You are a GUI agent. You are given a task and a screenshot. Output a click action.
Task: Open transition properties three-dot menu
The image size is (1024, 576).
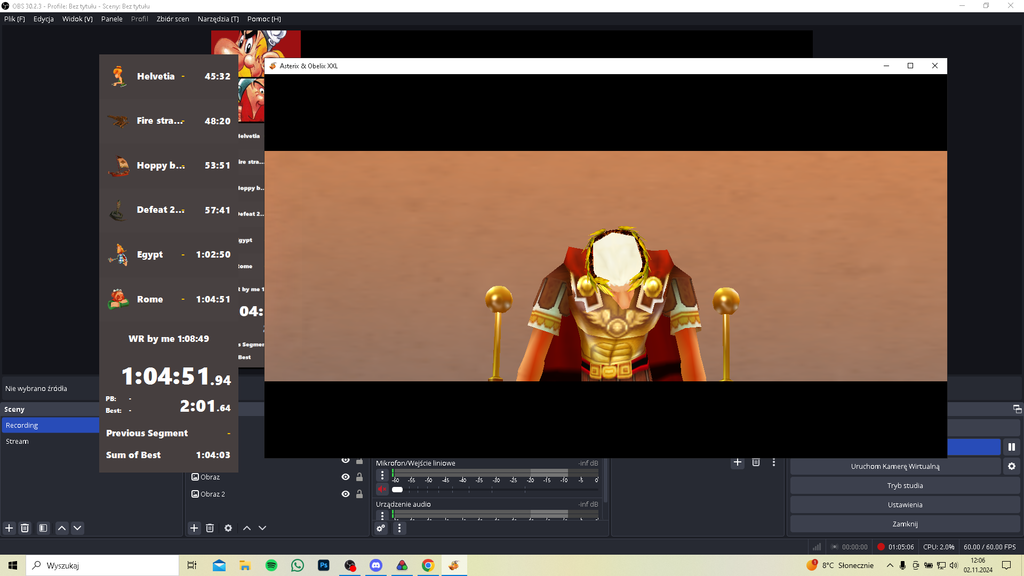tap(774, 462)
